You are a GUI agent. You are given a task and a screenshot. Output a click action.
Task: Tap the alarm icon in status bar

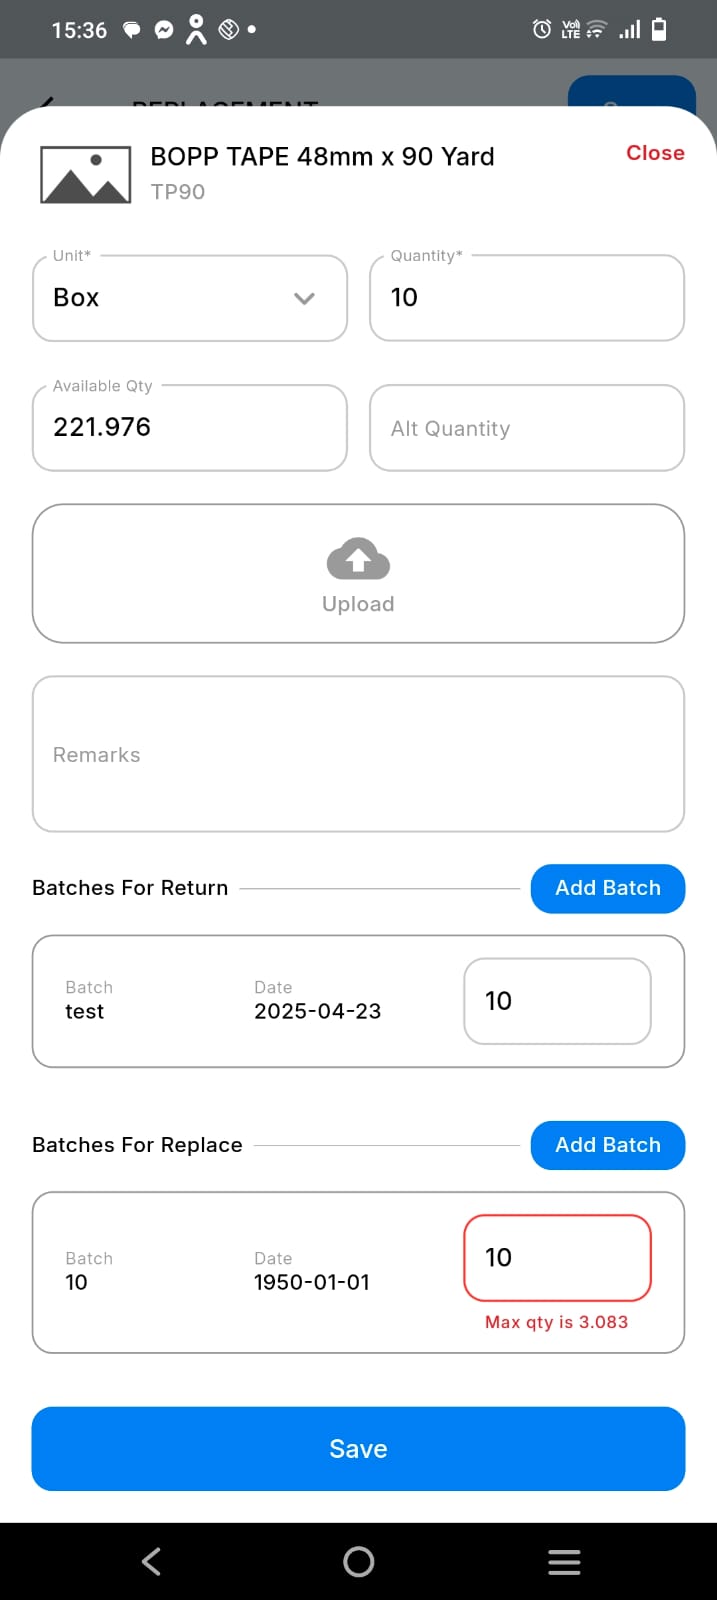click(541, 30)
